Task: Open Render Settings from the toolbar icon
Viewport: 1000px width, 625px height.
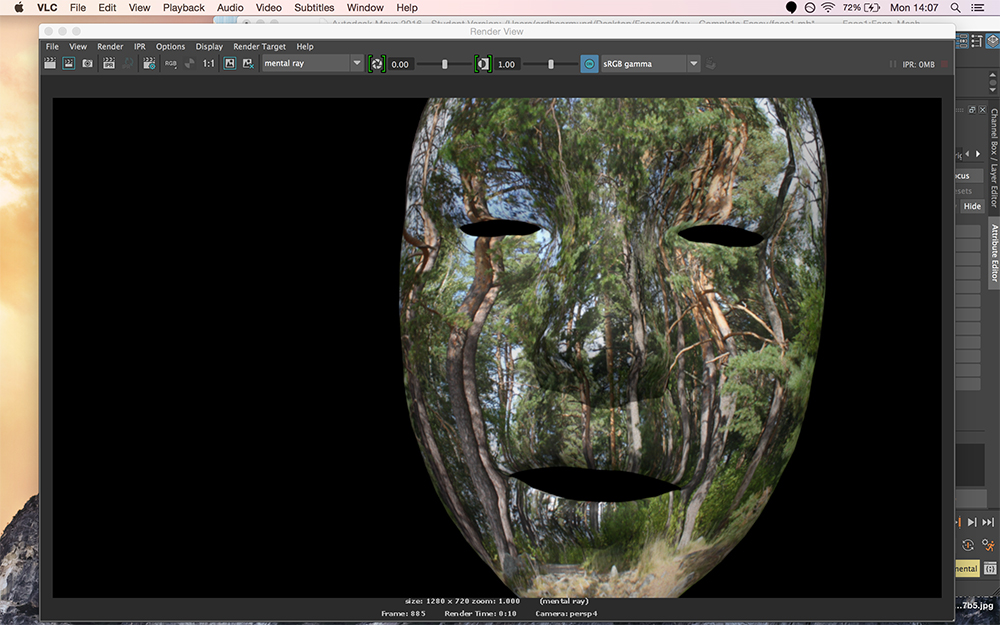Action: 149,63
